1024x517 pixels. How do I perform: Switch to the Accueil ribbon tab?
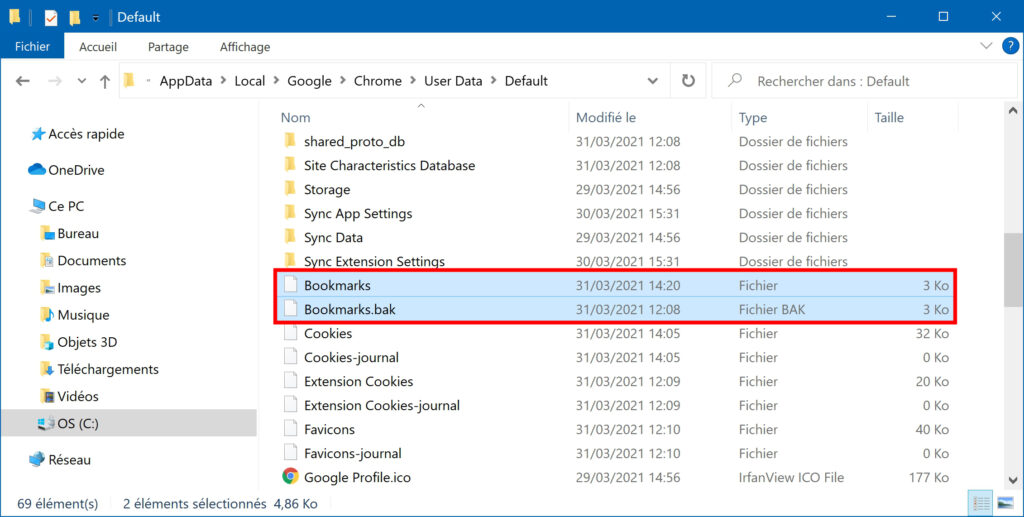pos(98,46)
